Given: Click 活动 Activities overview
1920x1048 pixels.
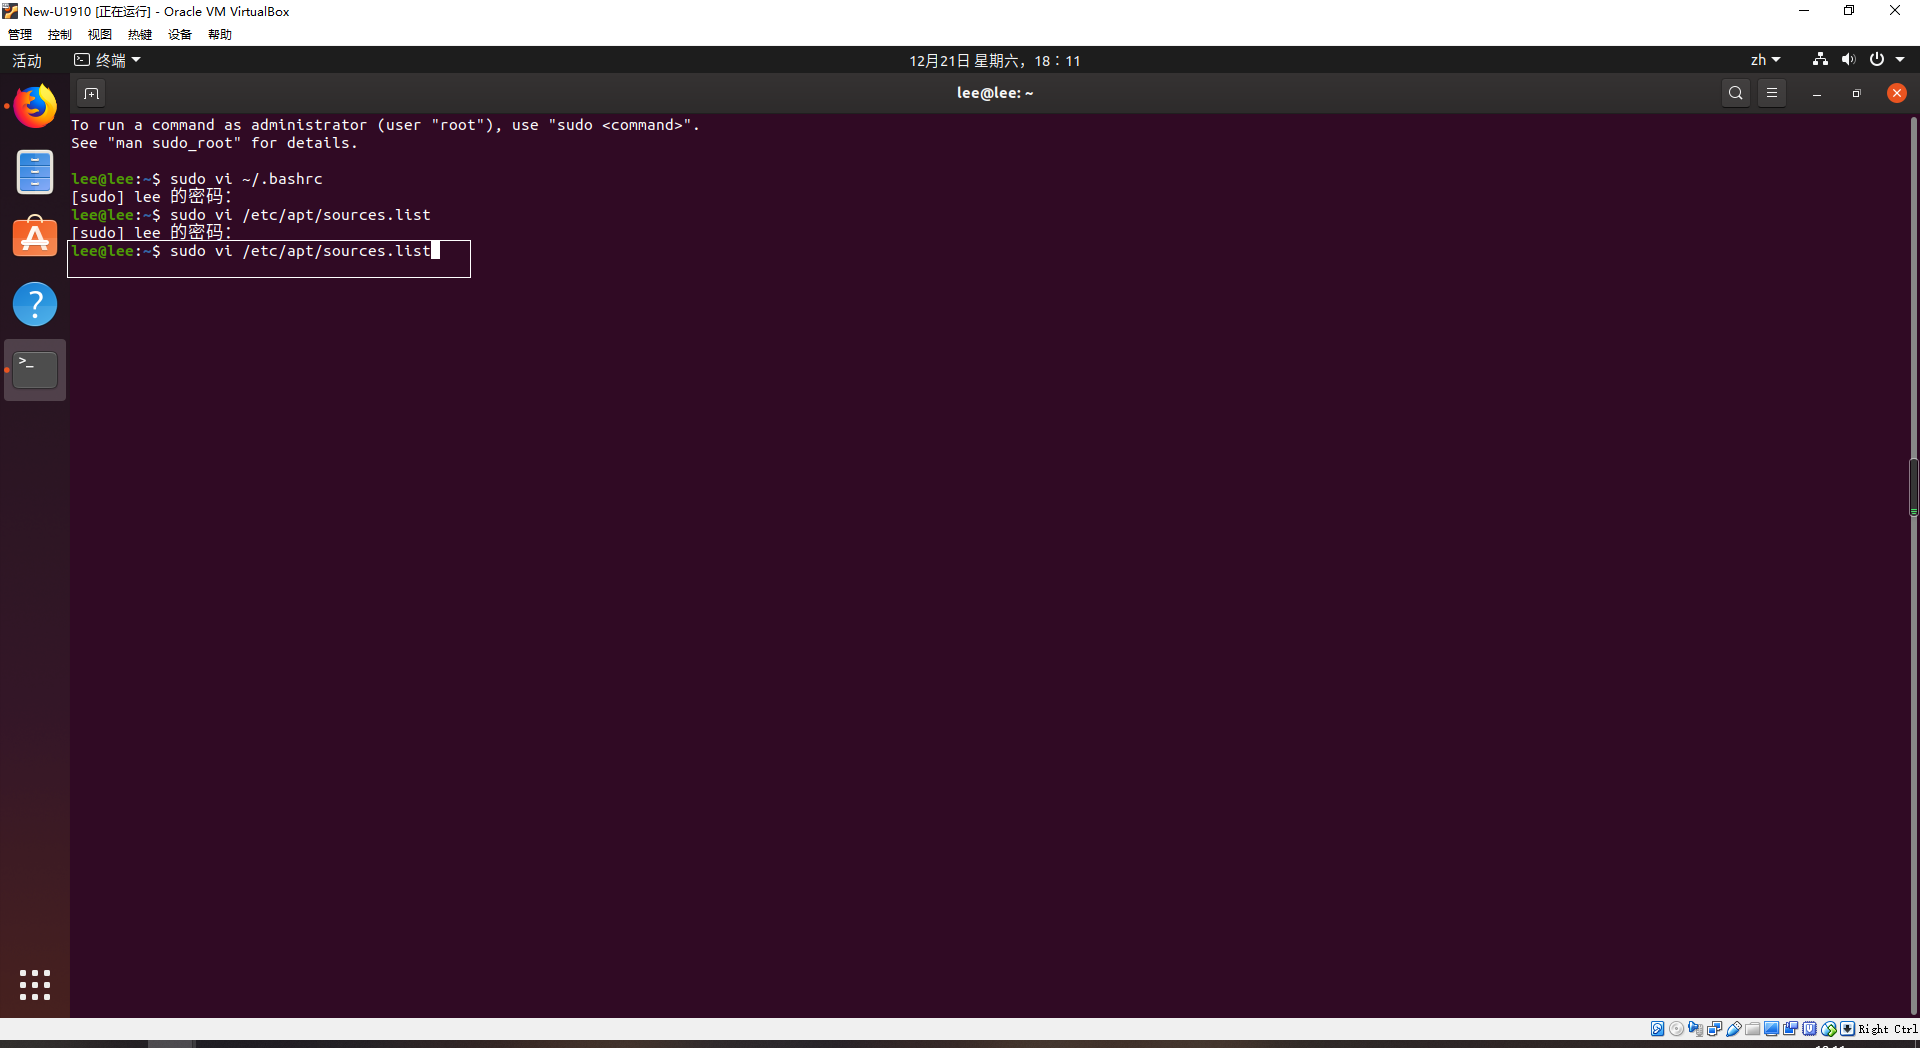Looking at the screenshot, I should click(x=27, y=60).
